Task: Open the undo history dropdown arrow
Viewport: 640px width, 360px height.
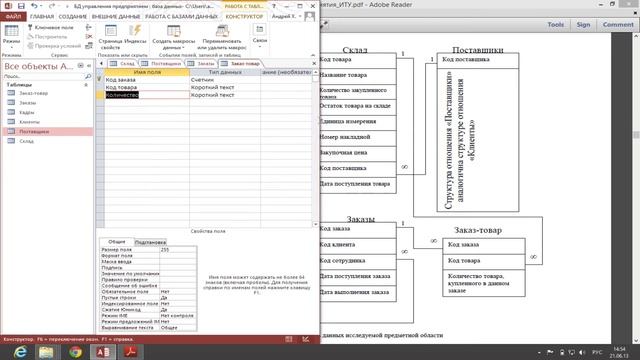Action: [41, 6]
